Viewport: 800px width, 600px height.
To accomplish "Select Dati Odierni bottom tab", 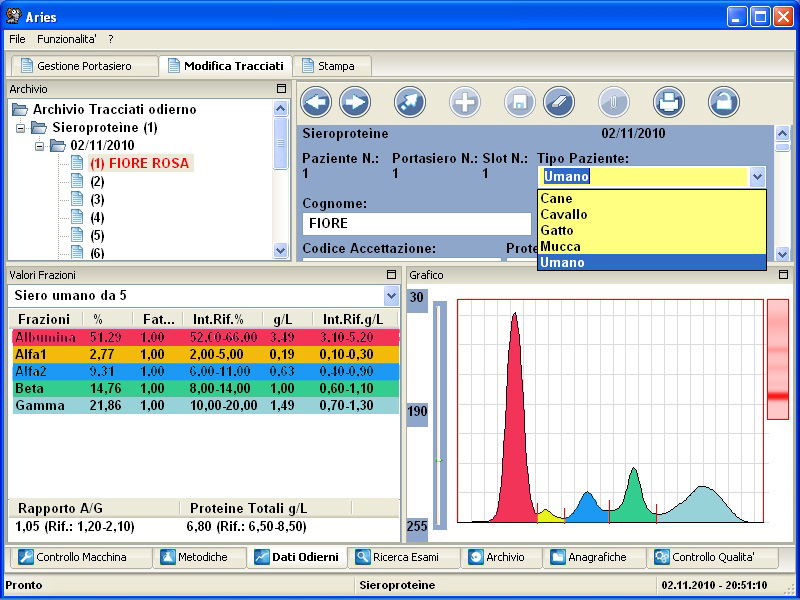I will pyautogui.click(x=297, y=557).
